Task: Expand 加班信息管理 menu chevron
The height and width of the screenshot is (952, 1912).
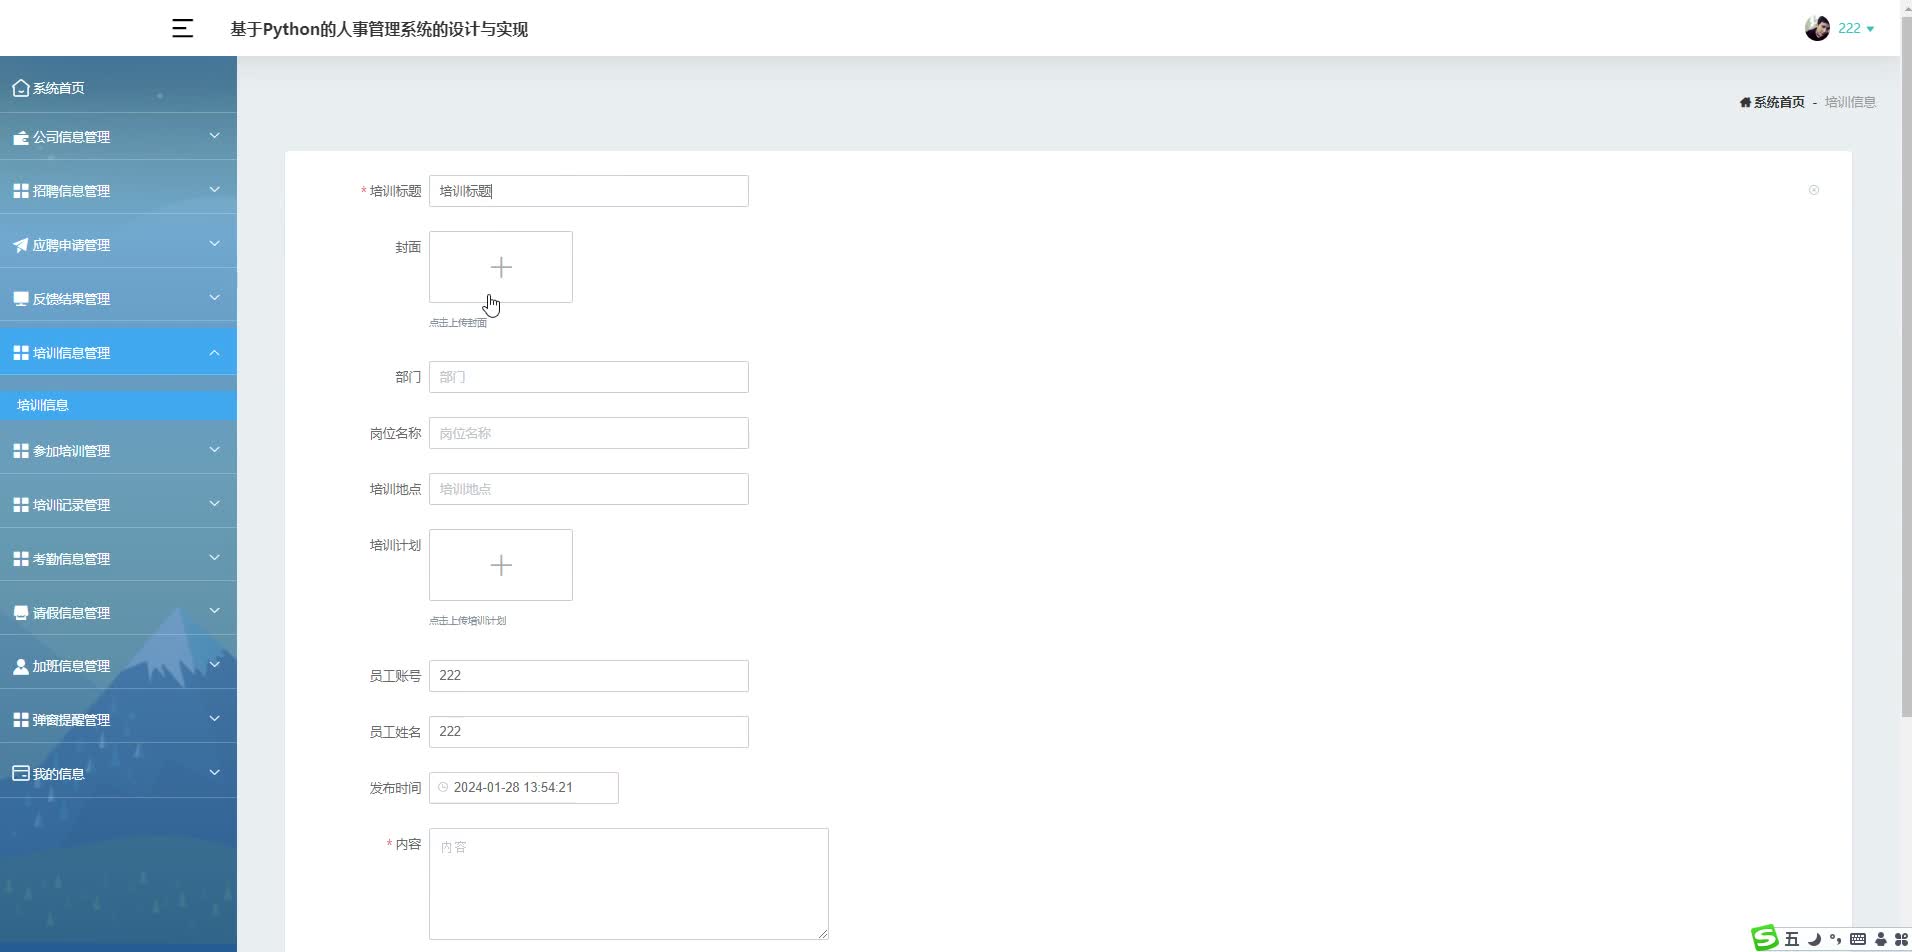Action: [214, 665]
